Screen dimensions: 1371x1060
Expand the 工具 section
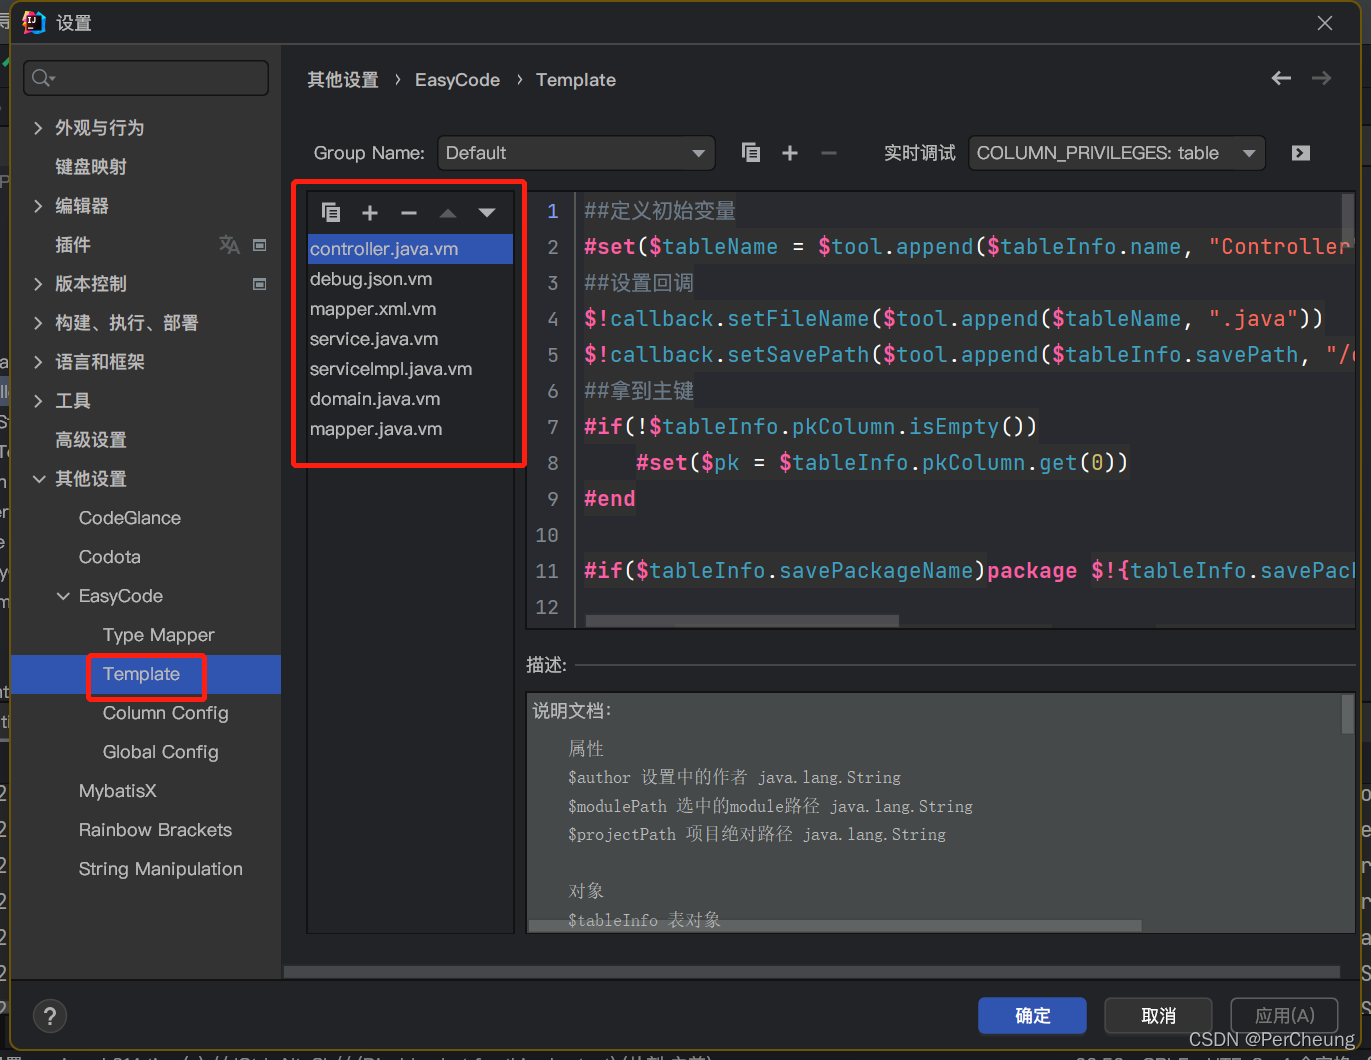coord(38,400)
